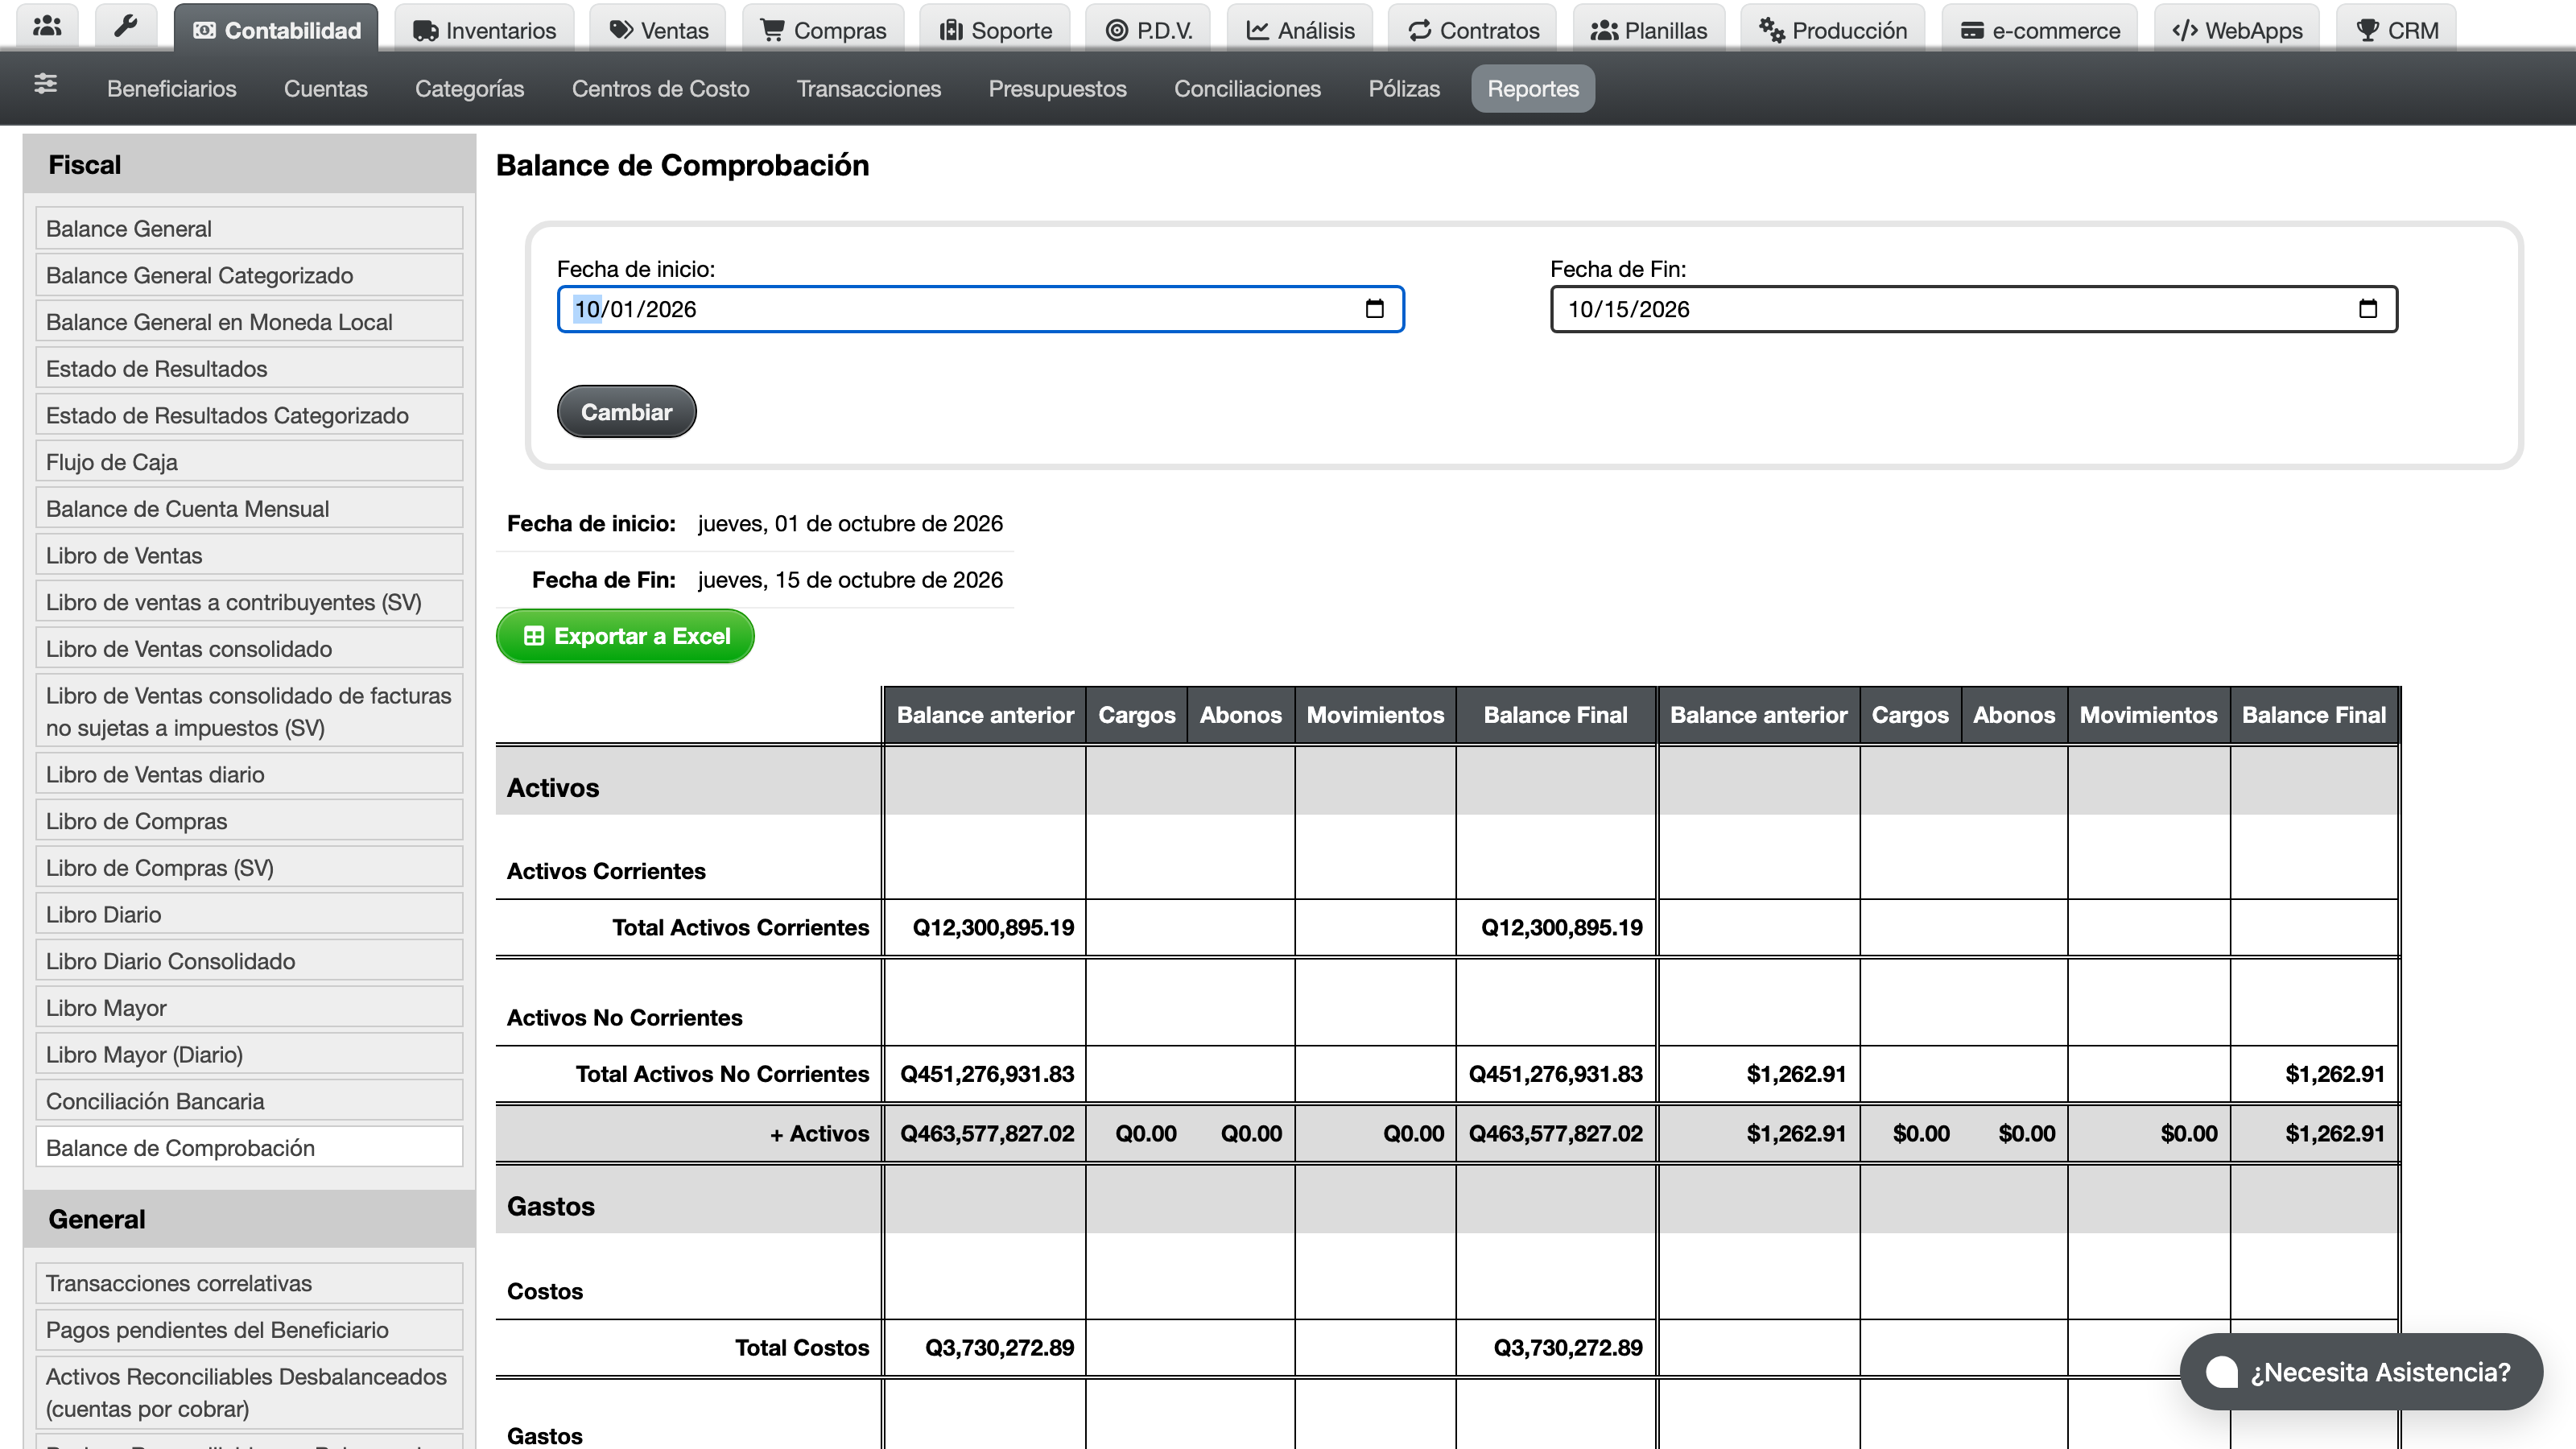Viewport: 2576px width, 1449px height.
Task: Open the ¿Necesita Asistencia? chat button
Action: click(2361, 1372)
